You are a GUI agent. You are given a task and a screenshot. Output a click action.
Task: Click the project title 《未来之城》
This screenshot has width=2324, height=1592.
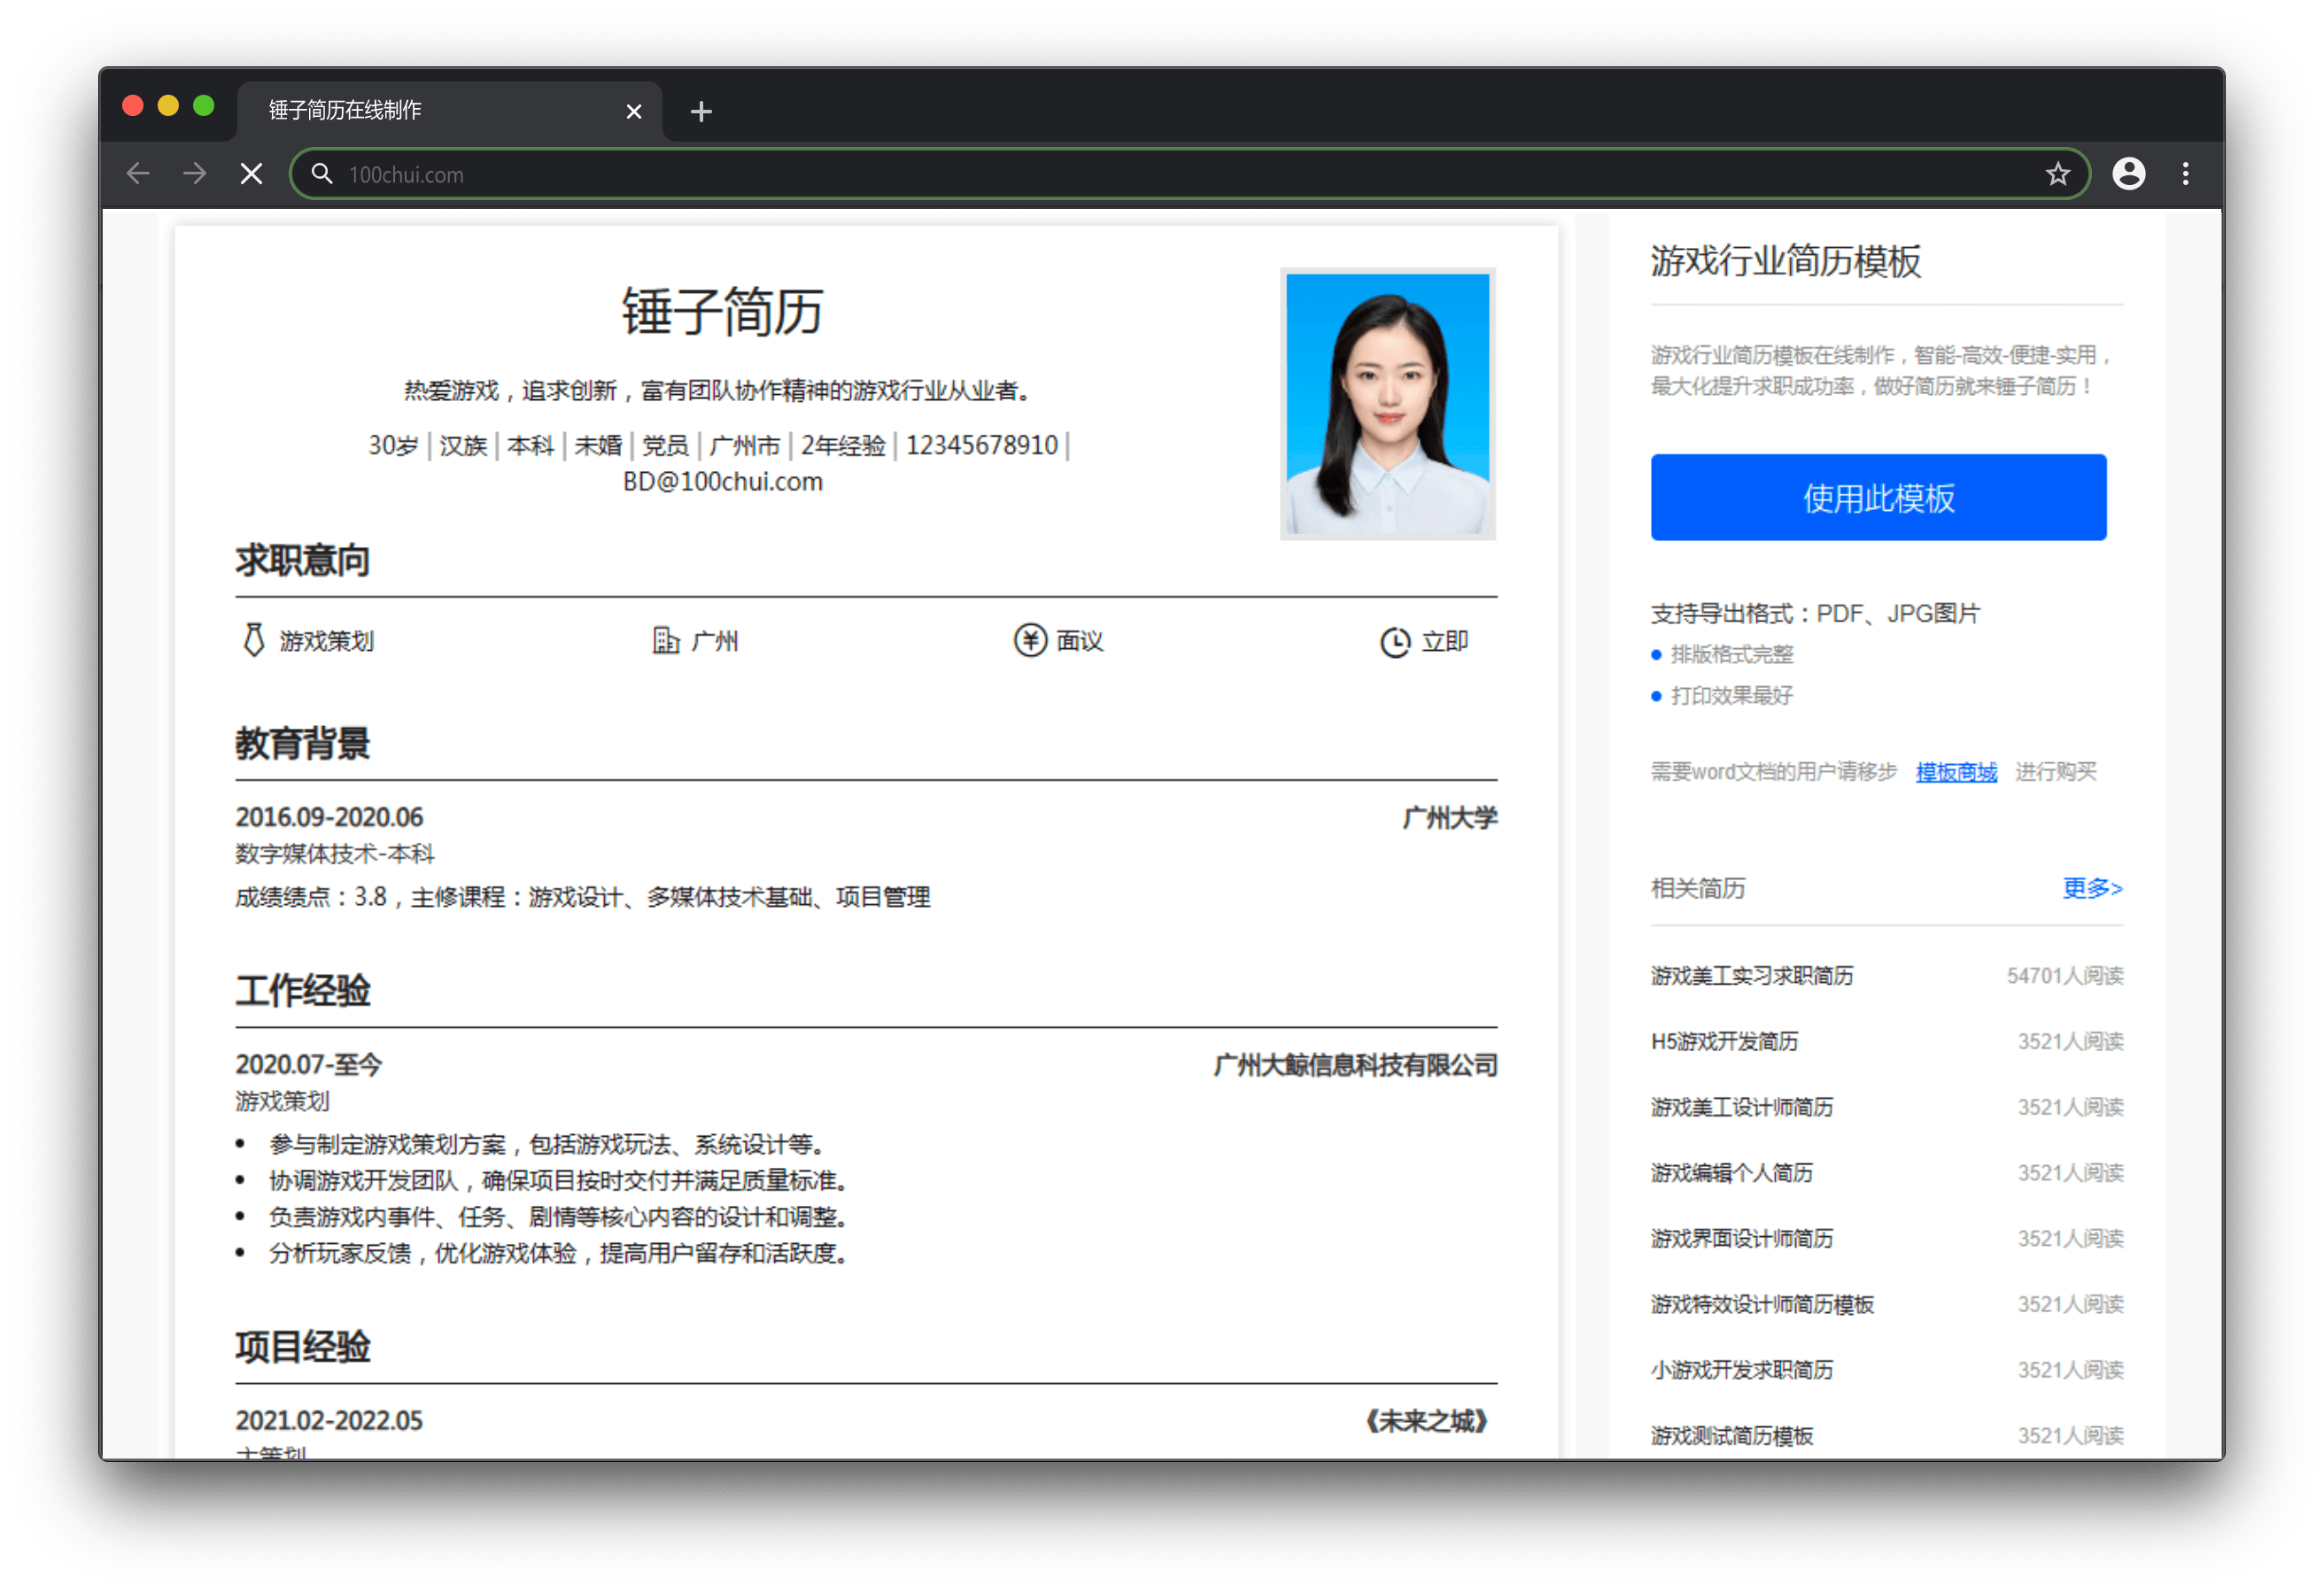point(1427,1421)
